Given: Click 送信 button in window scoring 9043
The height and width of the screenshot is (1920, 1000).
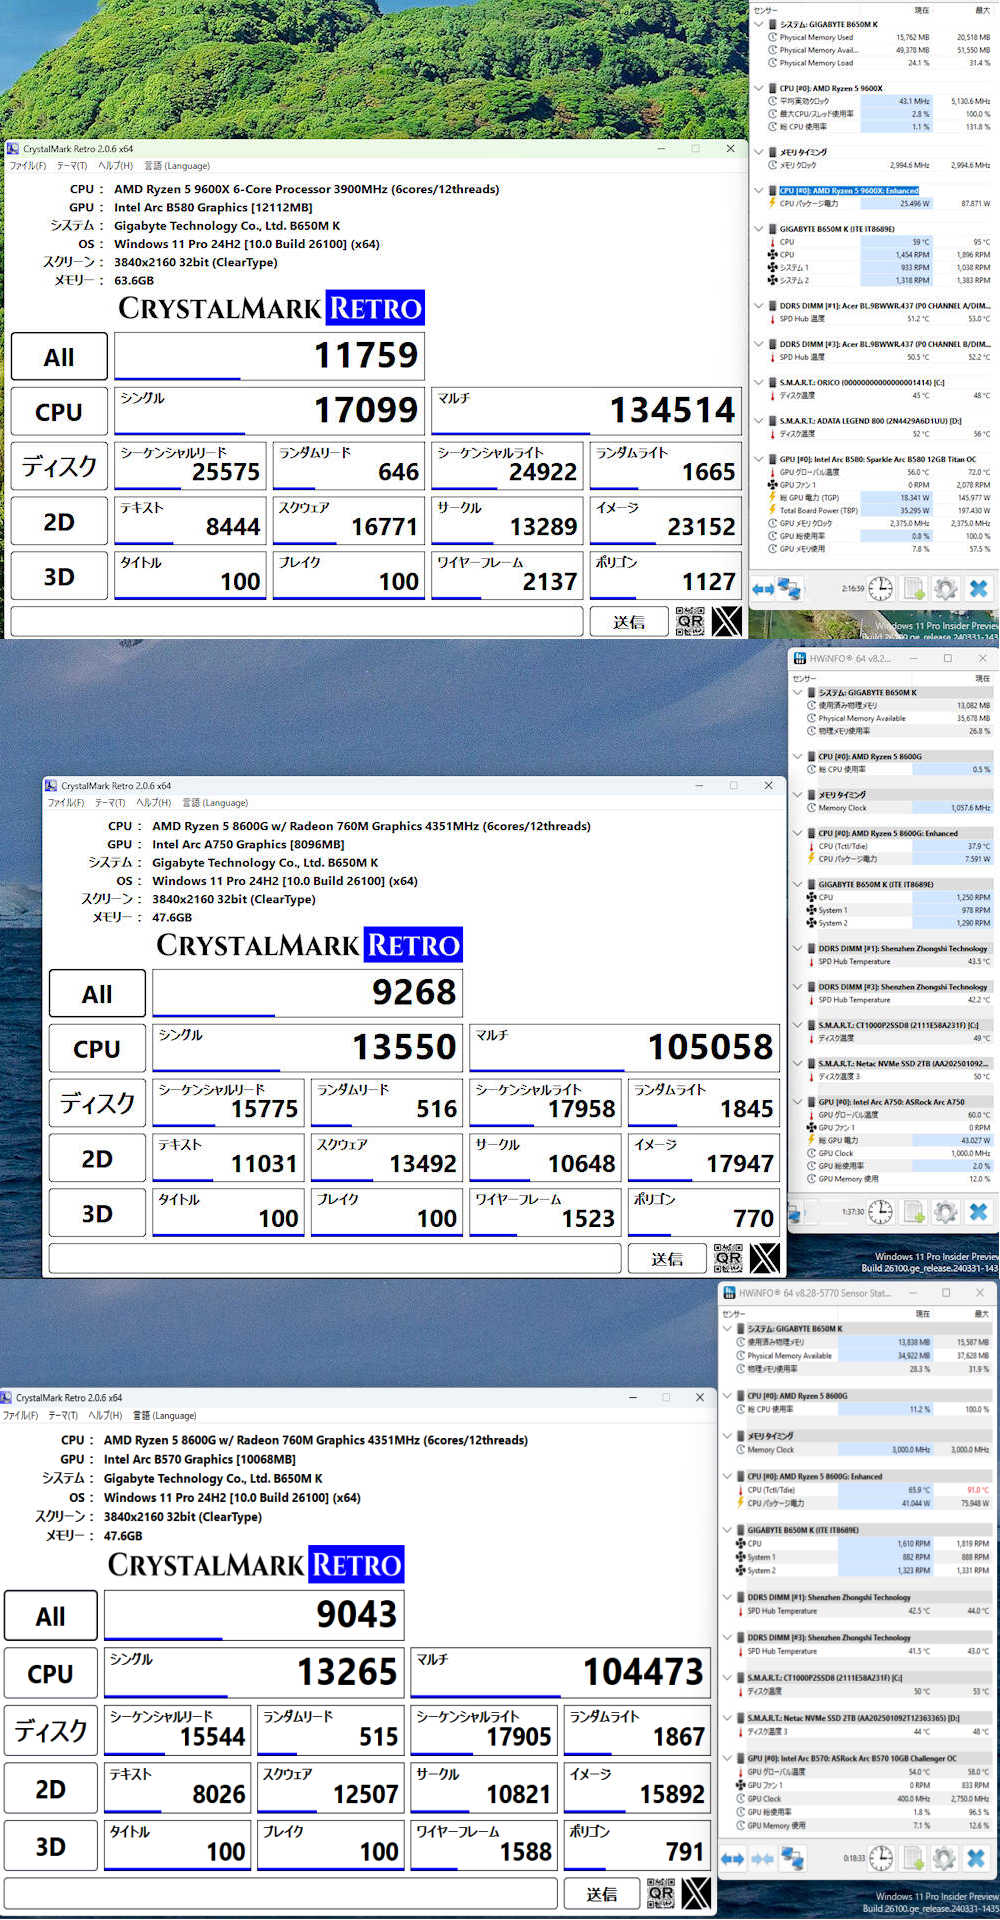Looking at the screenshot, I should pyautogui.click(x=601, y=1894).
